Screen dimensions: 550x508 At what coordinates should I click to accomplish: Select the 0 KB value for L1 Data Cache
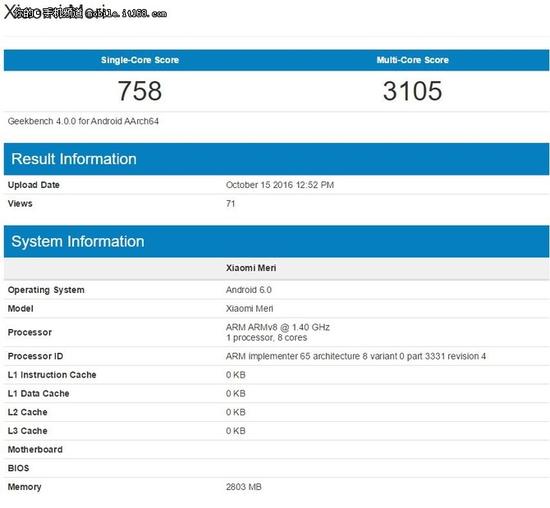(x=236, y=394)
